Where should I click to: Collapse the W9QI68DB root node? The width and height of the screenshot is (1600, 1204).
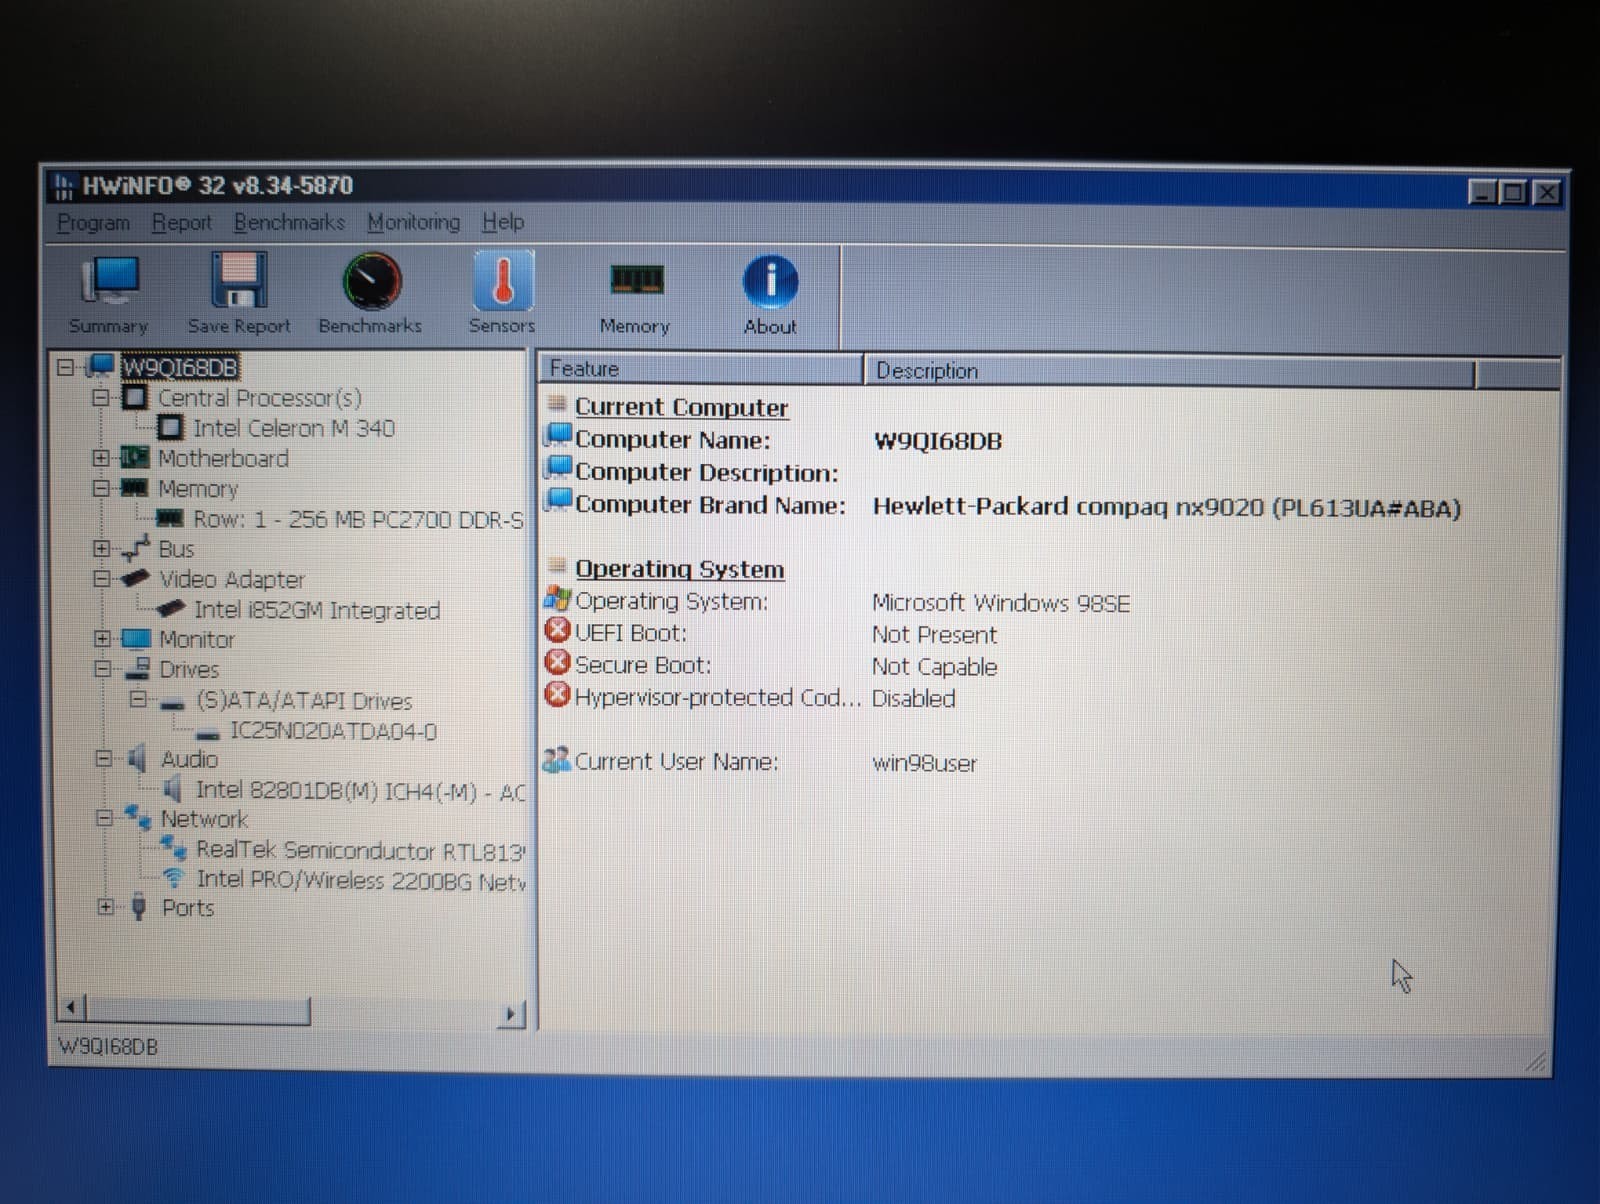pos(66,367)
